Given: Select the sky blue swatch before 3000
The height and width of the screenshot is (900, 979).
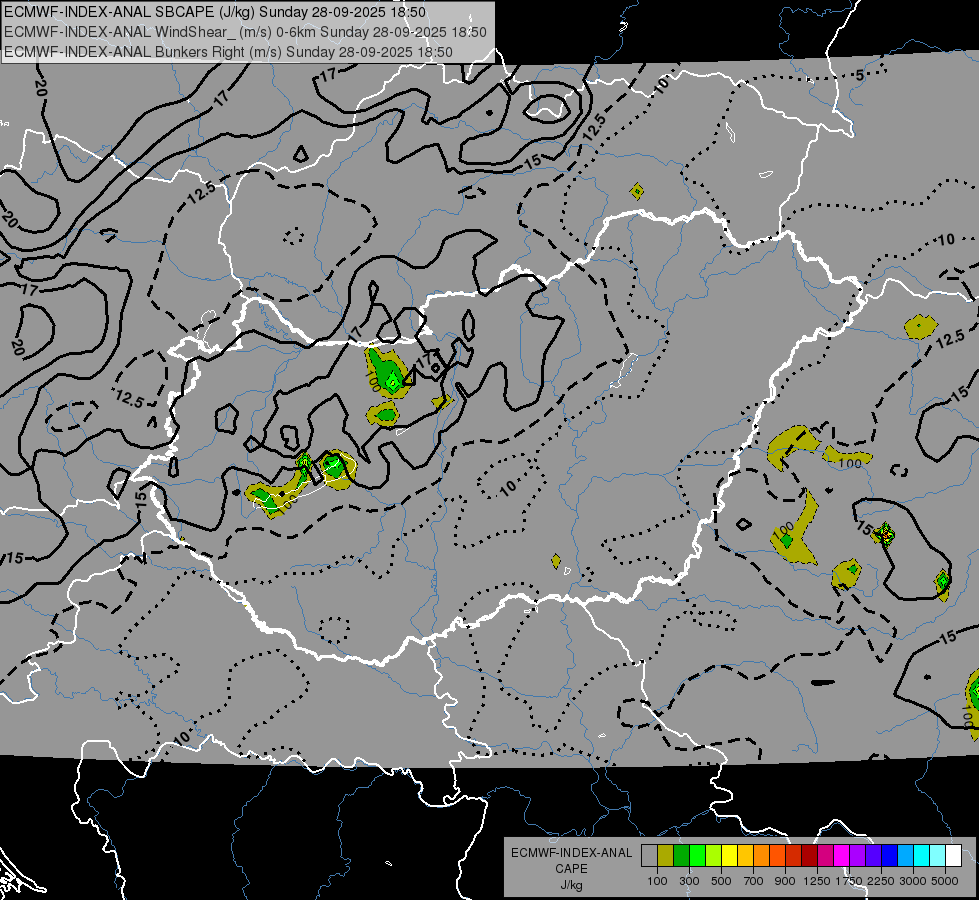Looking at the screenshot, I should (905, 856).
